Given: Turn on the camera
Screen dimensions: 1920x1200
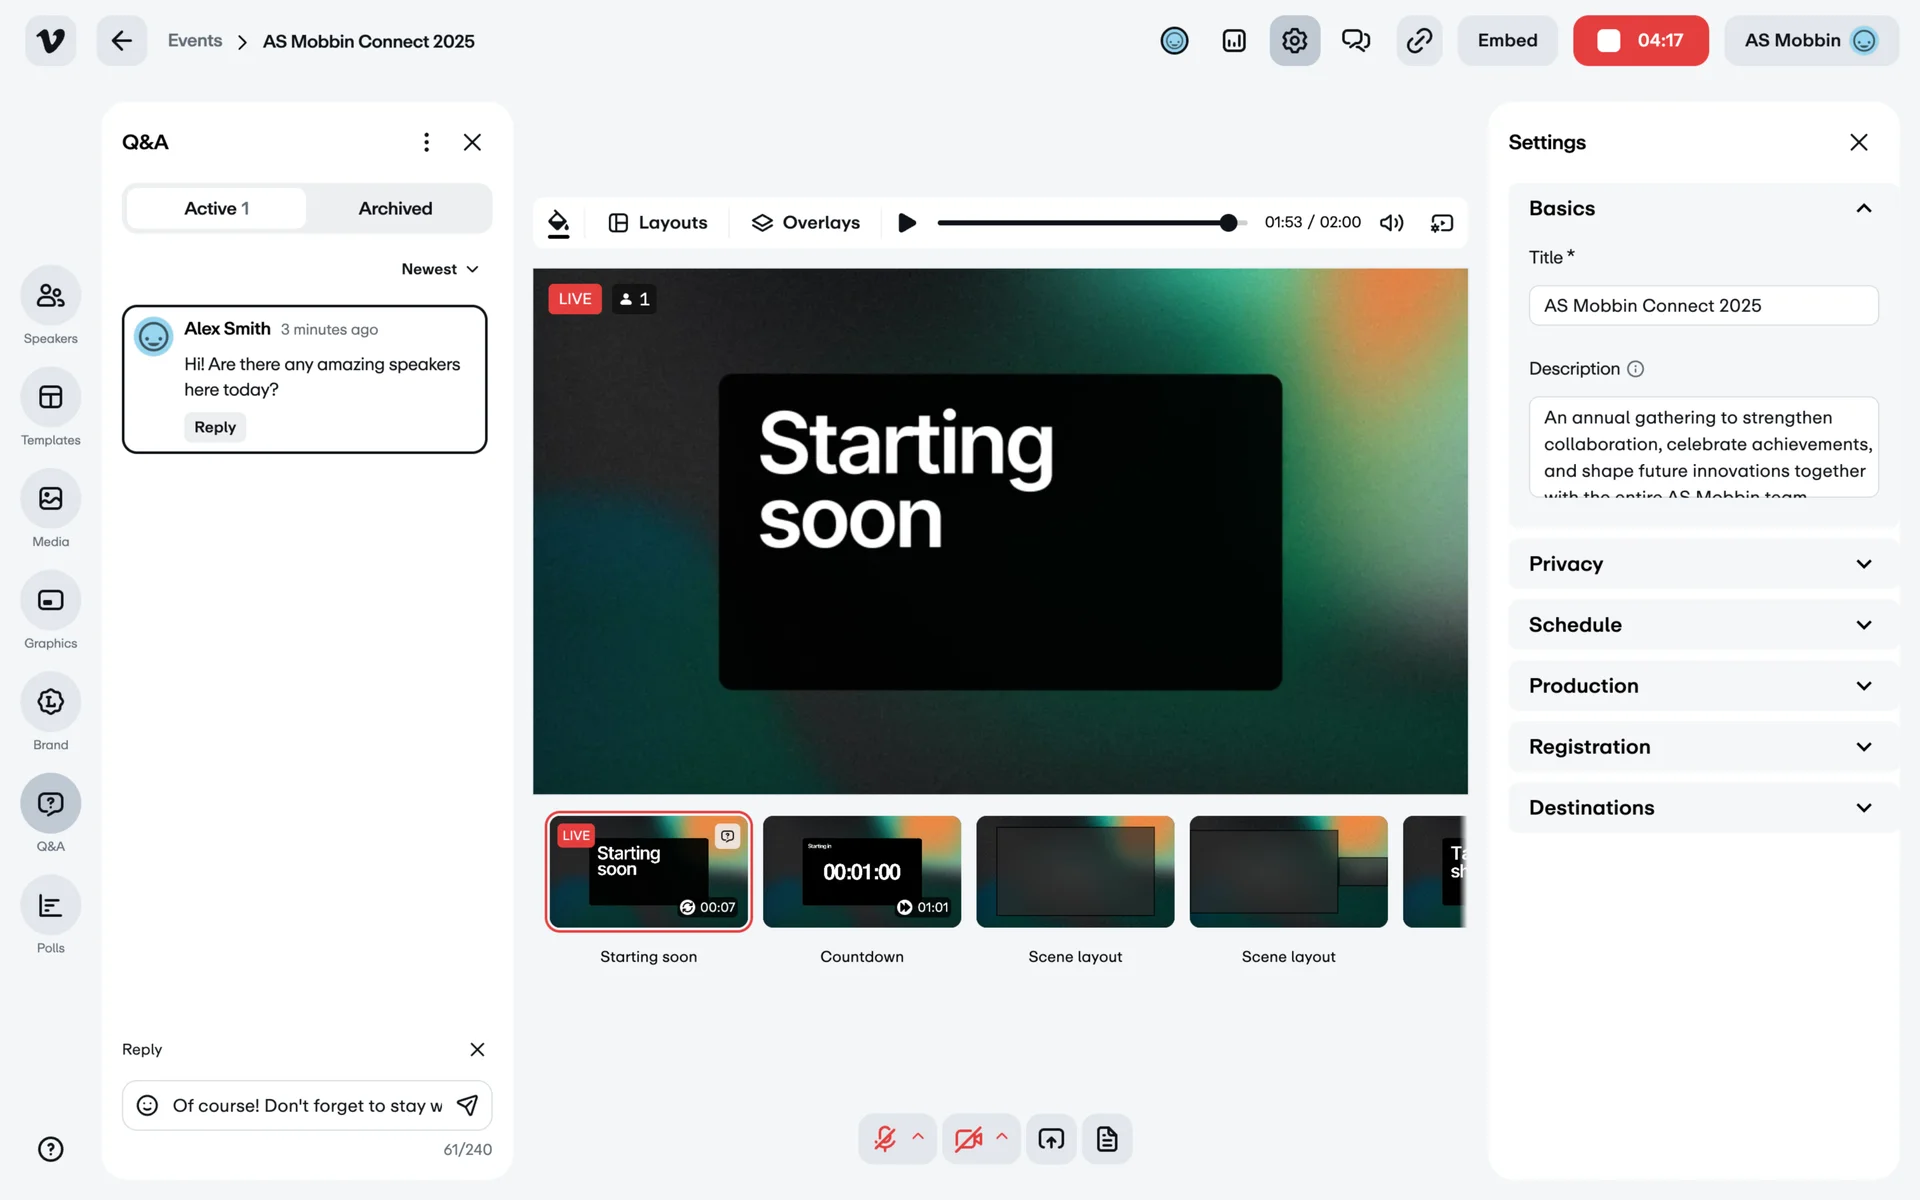Looking at the screenshot, I should click(x=967, y=1139).
